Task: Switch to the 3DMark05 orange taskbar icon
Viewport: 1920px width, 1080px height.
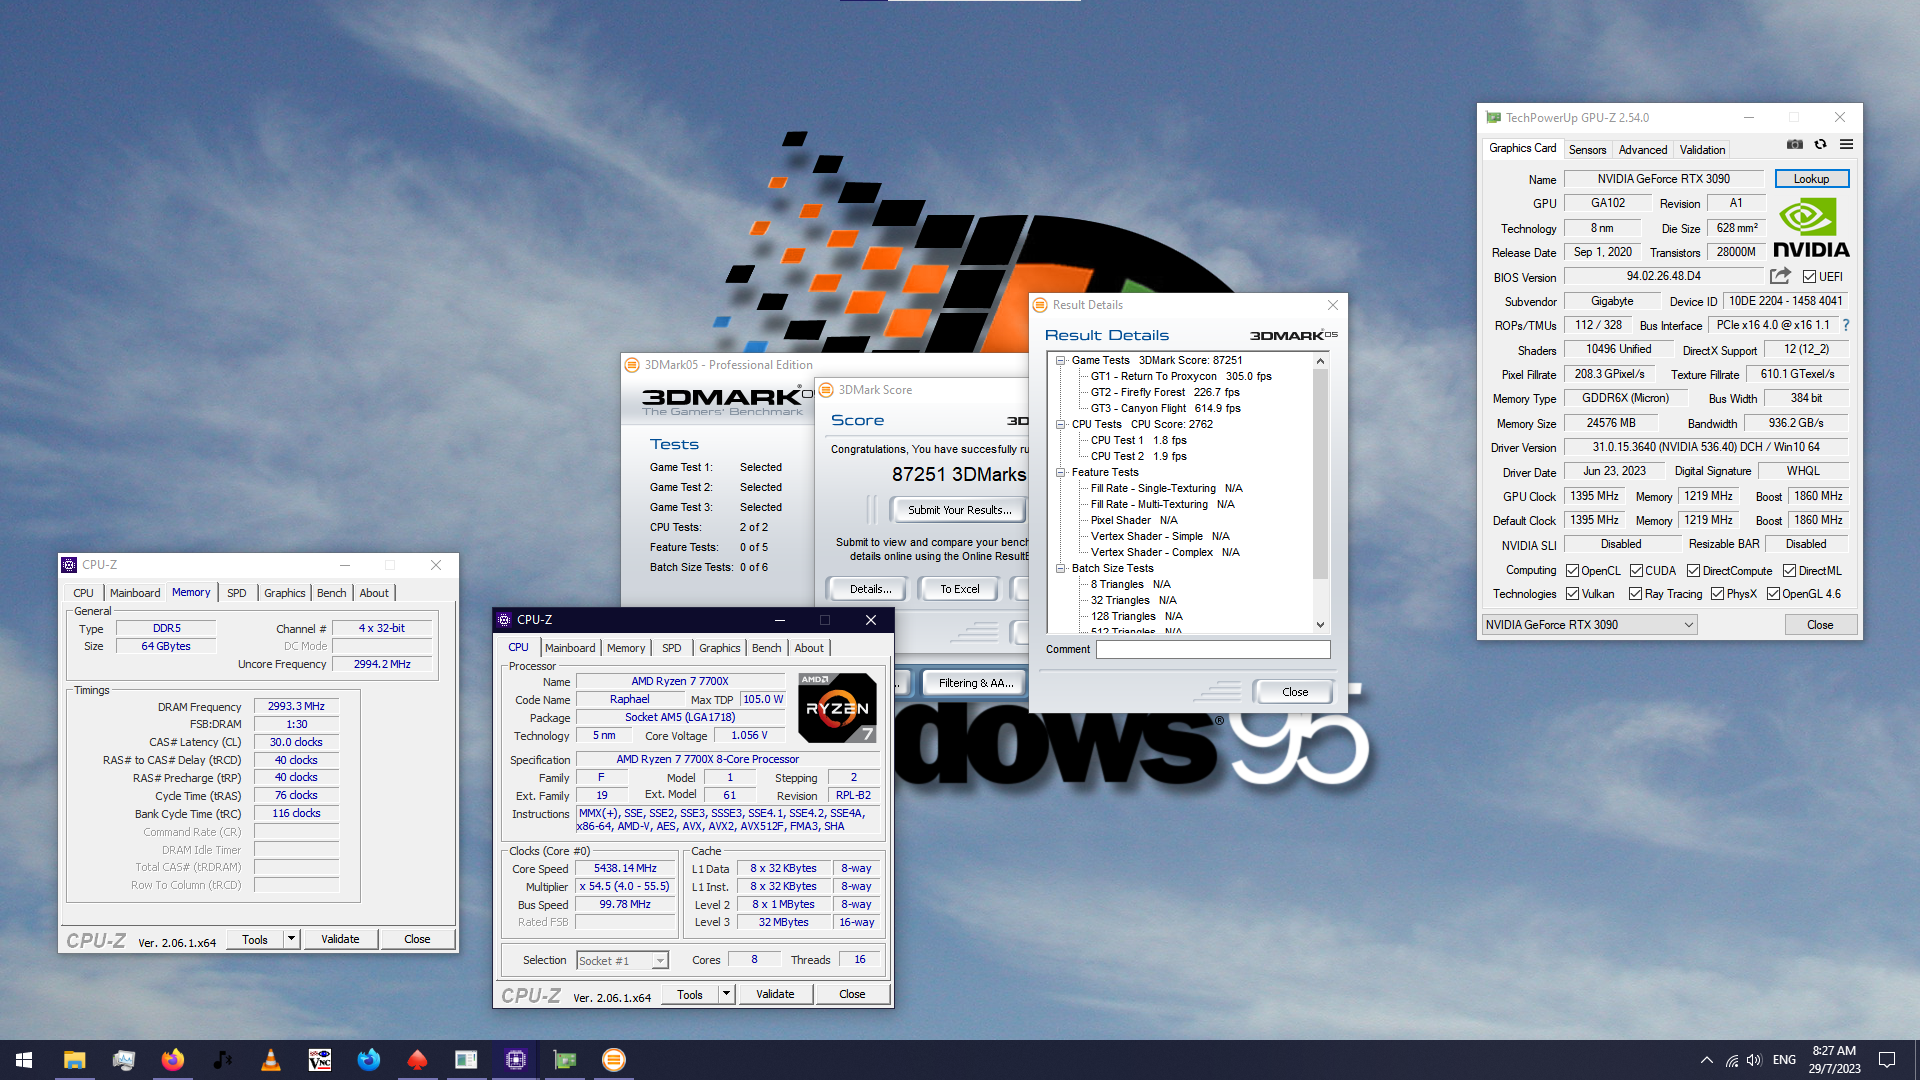Action: [x=613, y=1060]
